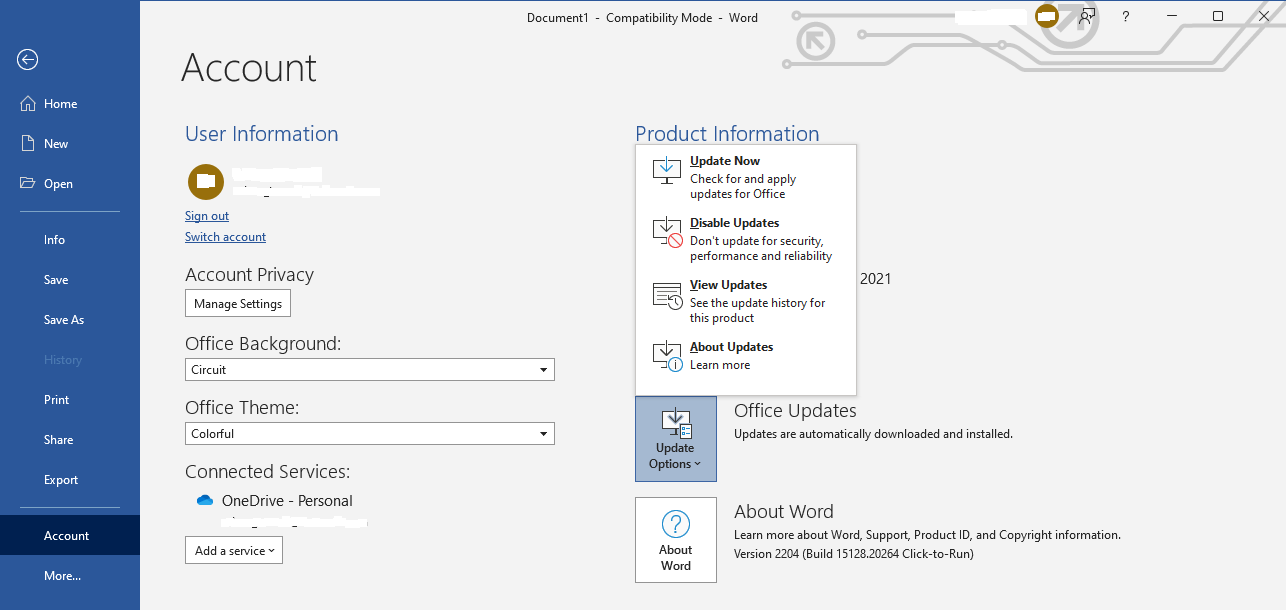Click "Updates are automatically downloaded and installed."
The height and width of the screenshot is (610, 1286).
[874, 434]
